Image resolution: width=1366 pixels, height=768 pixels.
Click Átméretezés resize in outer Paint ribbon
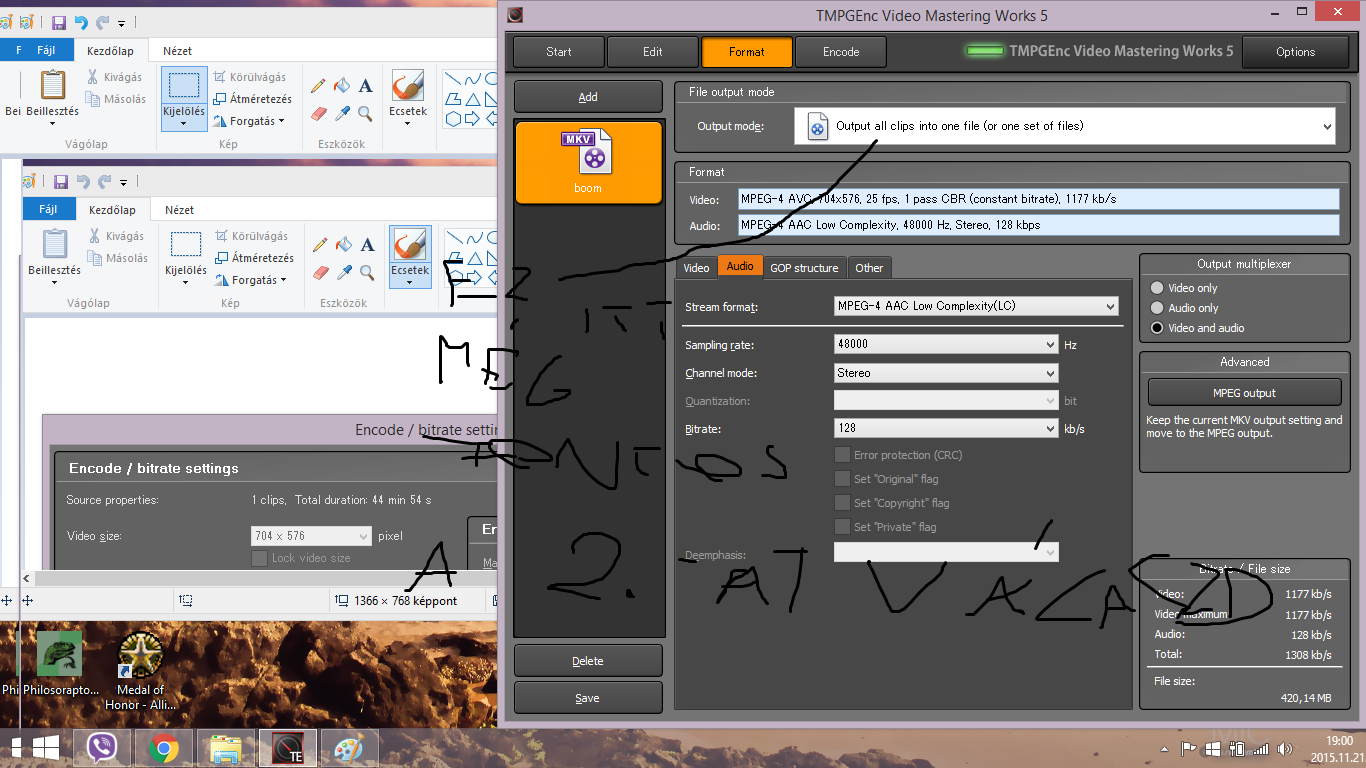(x=252, y=99)
